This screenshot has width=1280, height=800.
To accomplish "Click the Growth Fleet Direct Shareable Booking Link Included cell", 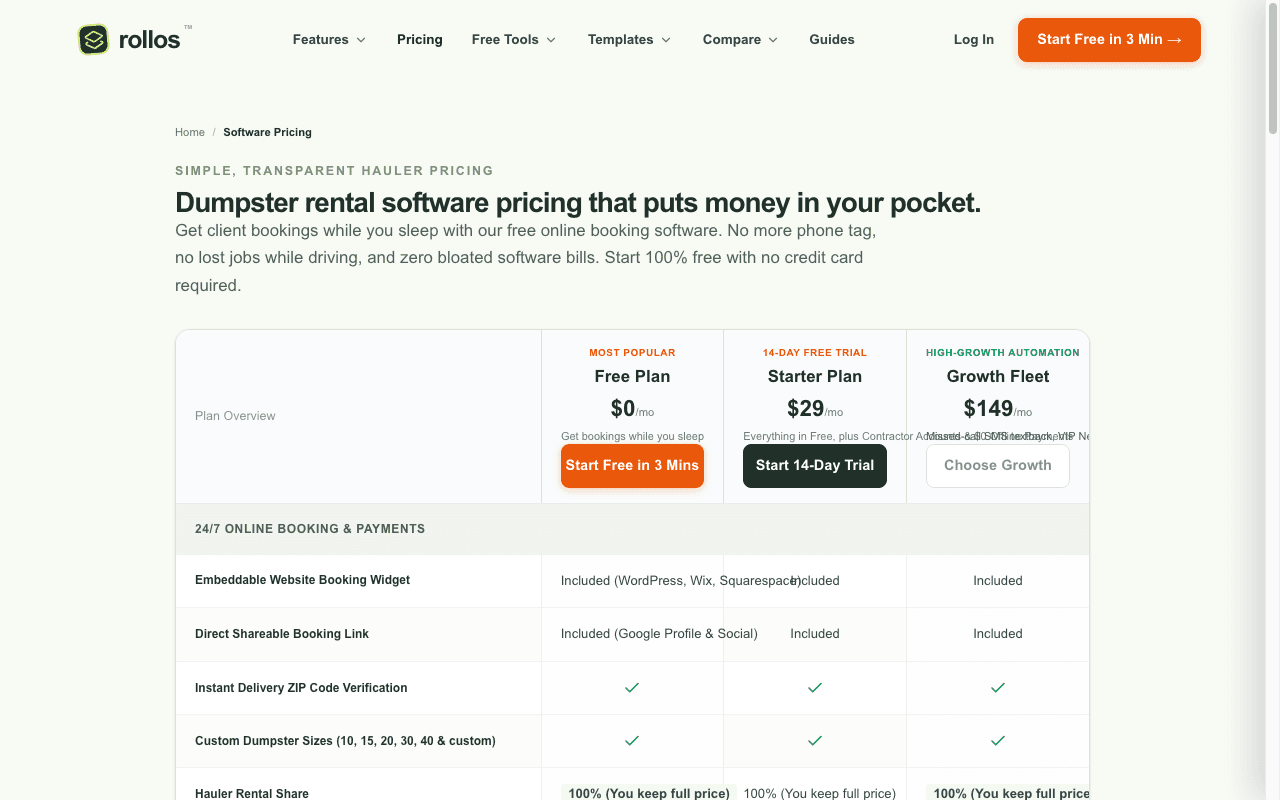I will tap(998, 634).
